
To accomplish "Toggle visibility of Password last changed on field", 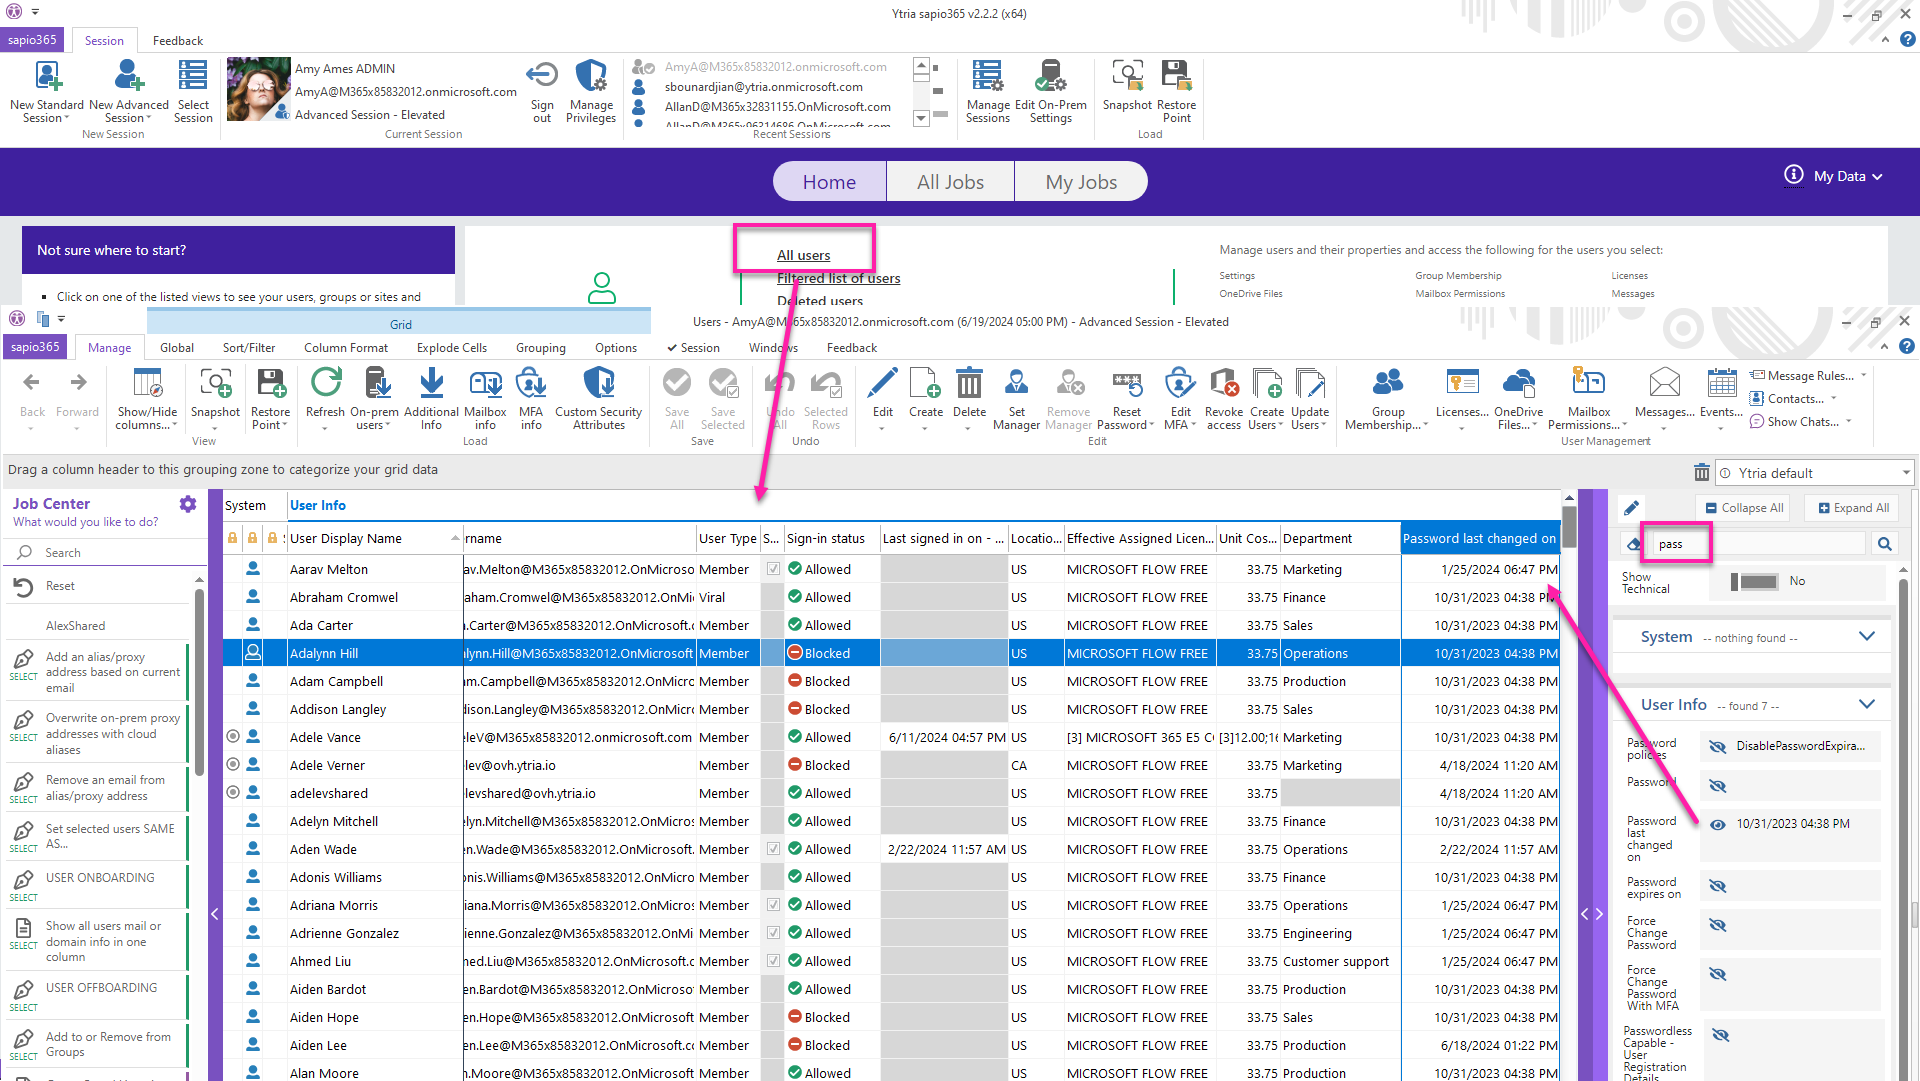I will pyautogui.click(x=1717, y=825).
